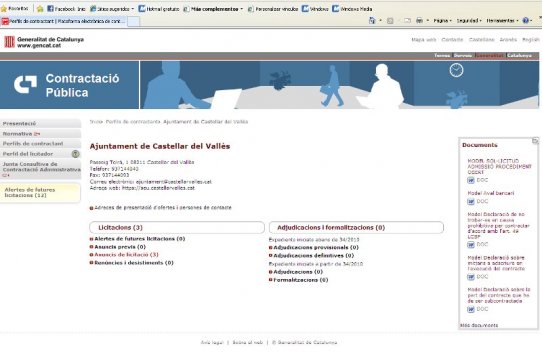542x361 pixels.
Task: Click the browser Help question mark icon
Action: (x=525, y=21)
